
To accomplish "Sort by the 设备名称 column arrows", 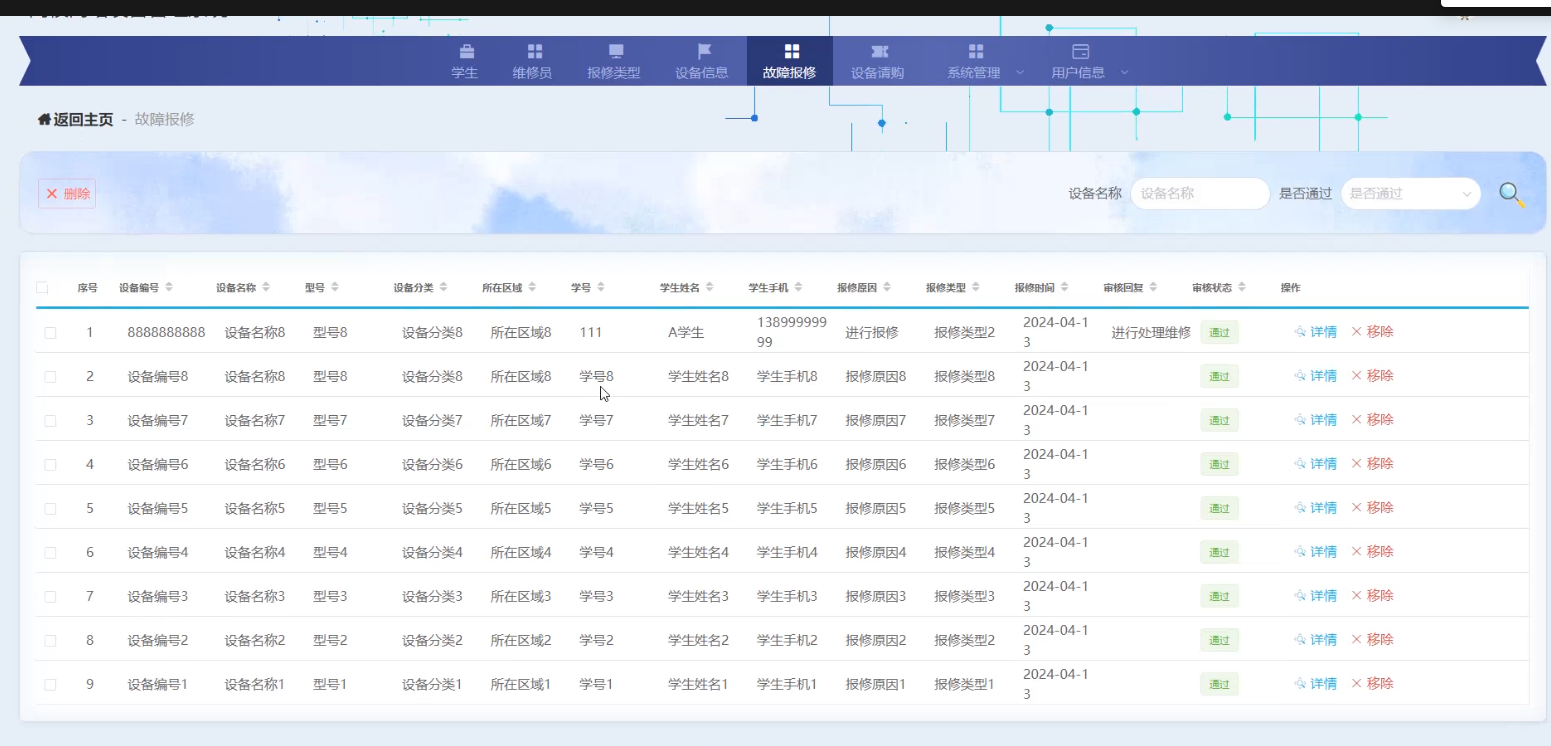I will click(266, 287).
